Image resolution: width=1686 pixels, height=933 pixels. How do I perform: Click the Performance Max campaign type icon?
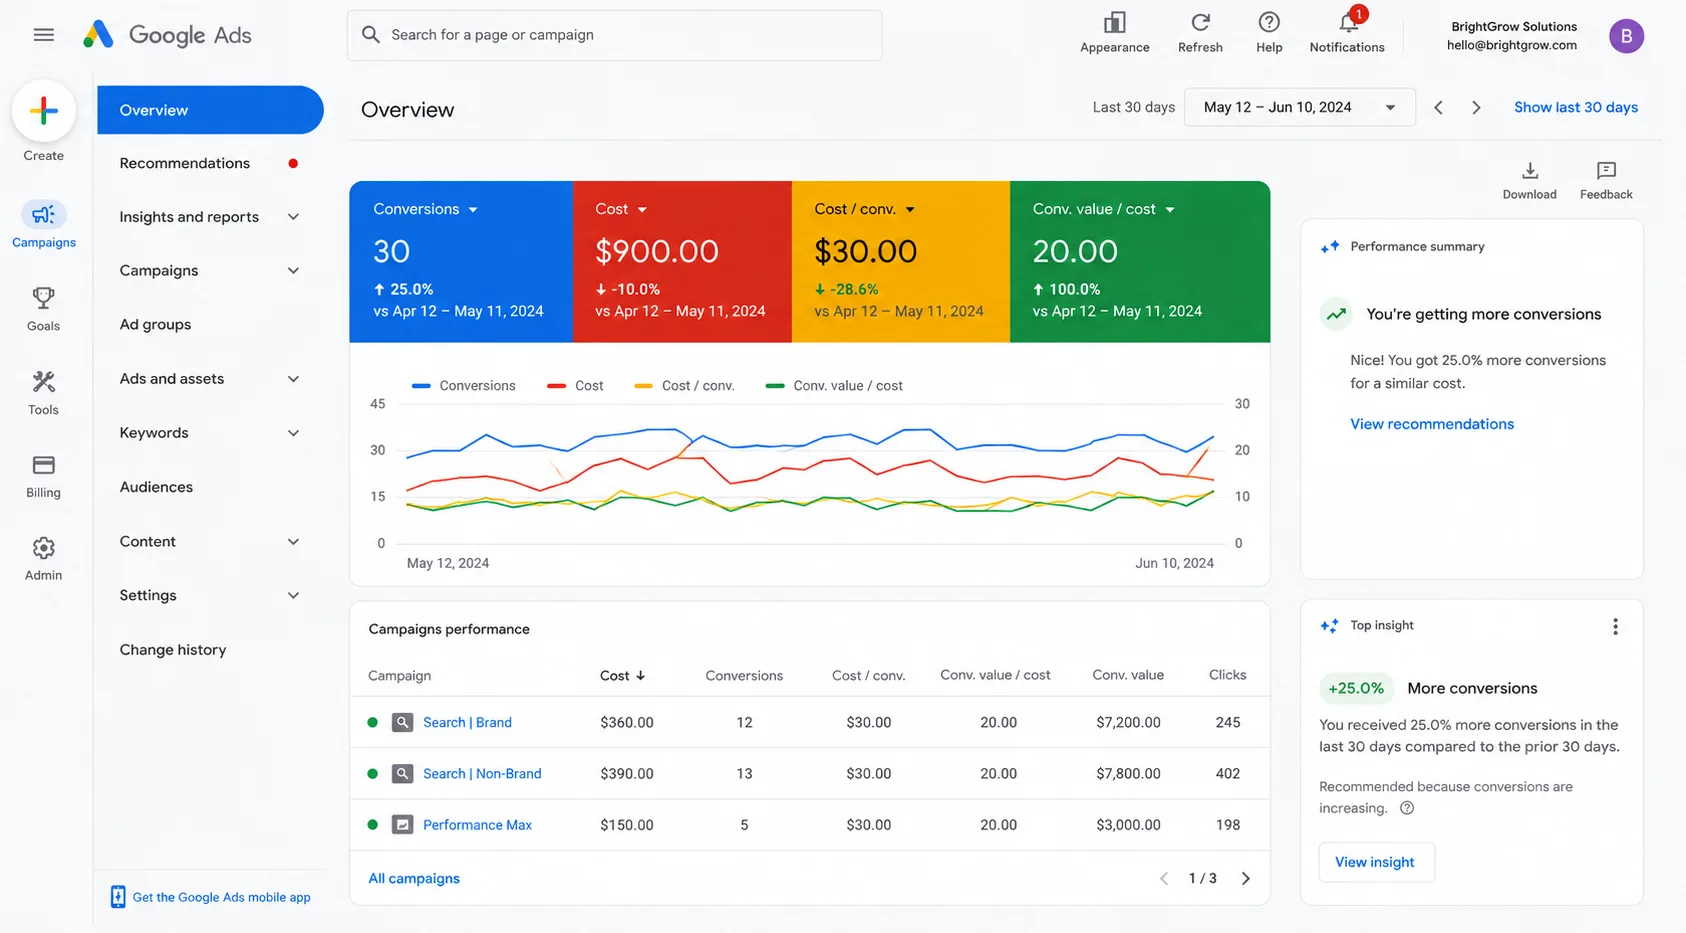(x=402, y=825)
